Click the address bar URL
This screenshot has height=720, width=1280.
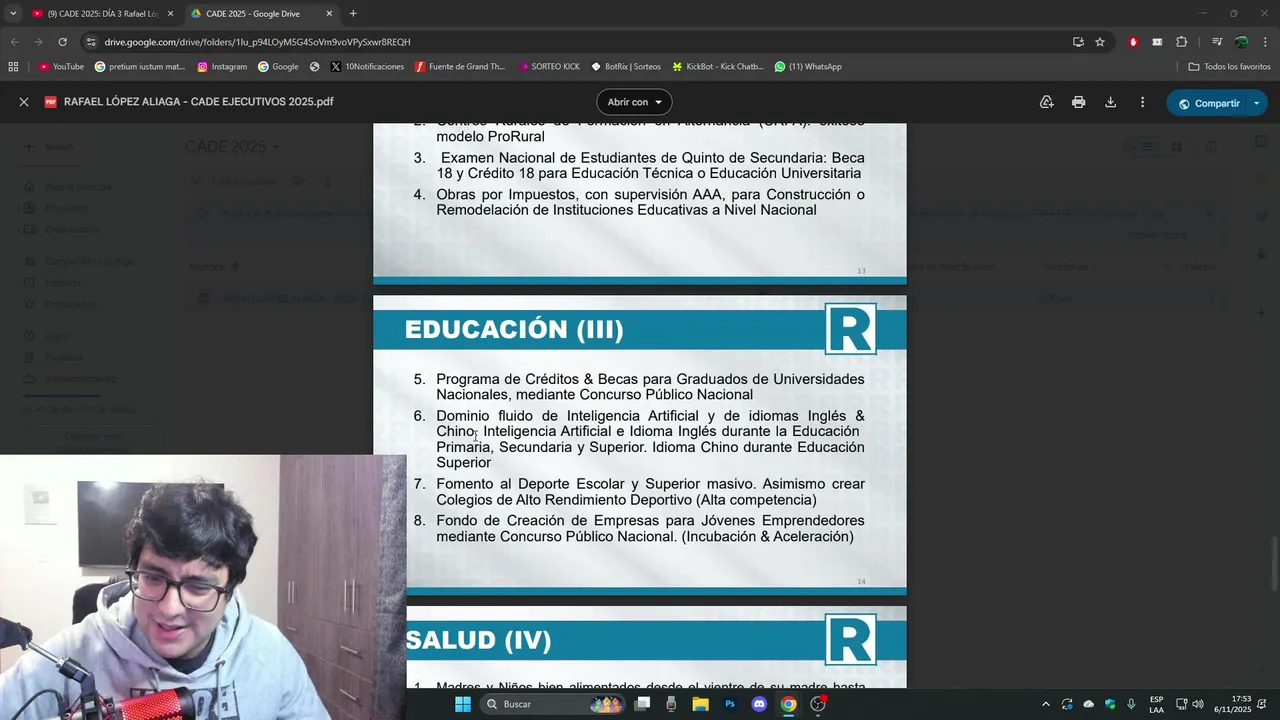coord(257,42)
